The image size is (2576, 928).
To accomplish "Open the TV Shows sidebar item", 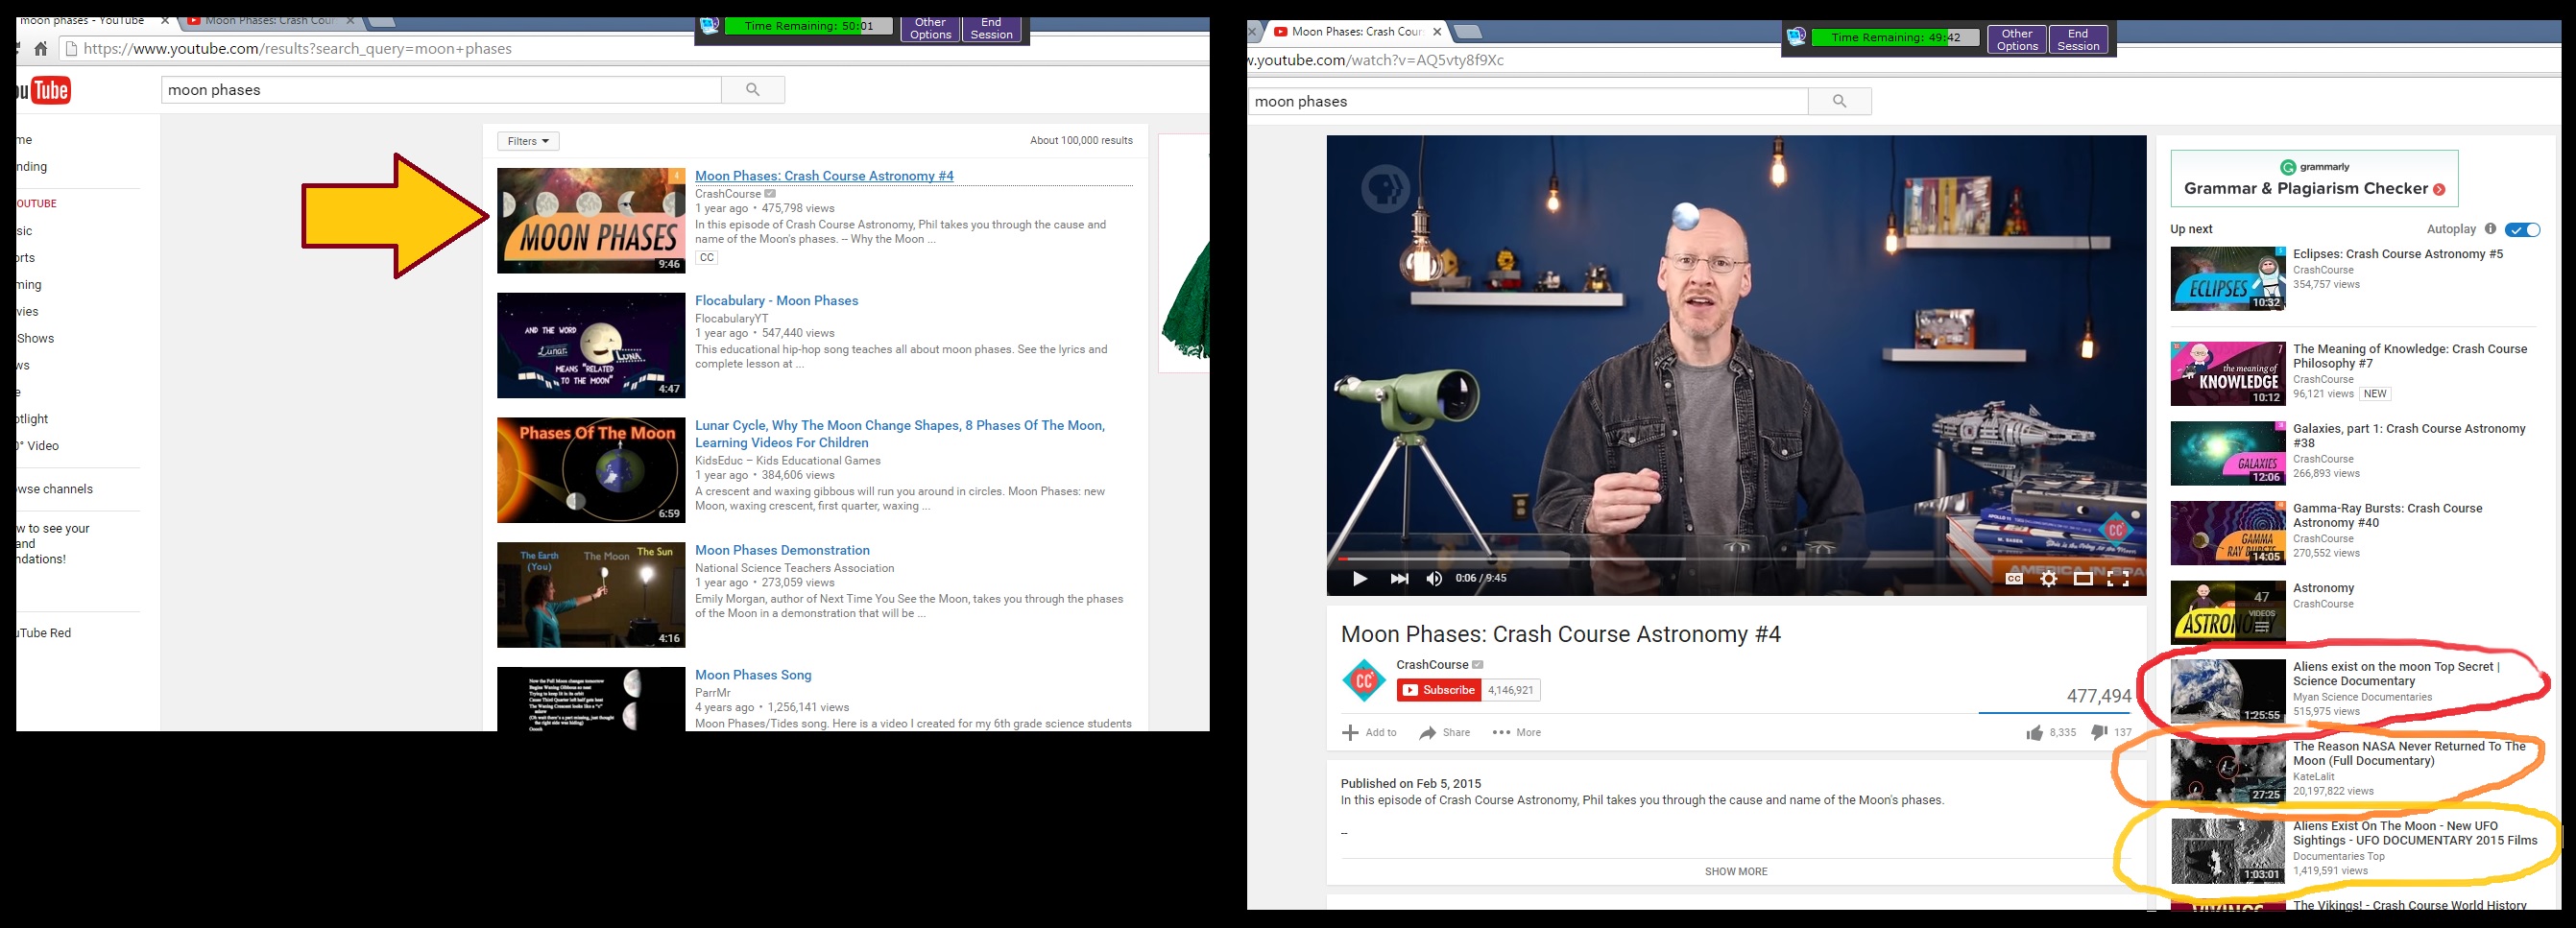I will click(36, 339).
